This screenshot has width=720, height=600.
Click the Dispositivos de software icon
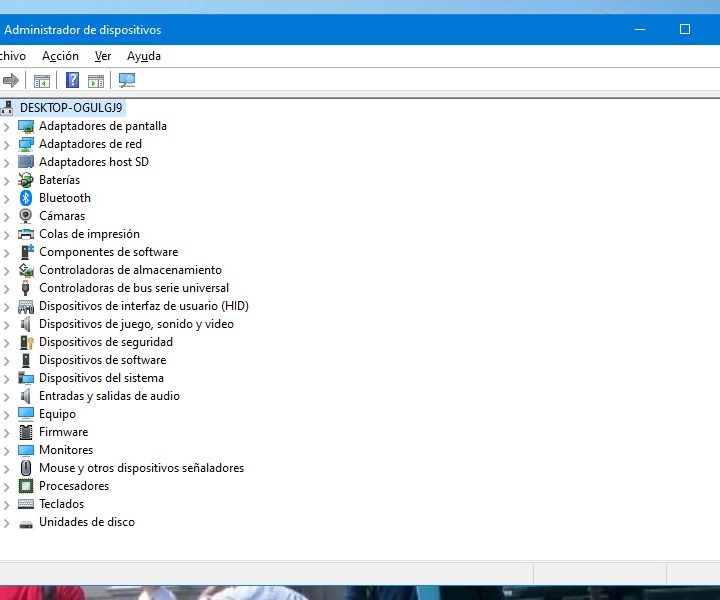(x=26, y=360)
